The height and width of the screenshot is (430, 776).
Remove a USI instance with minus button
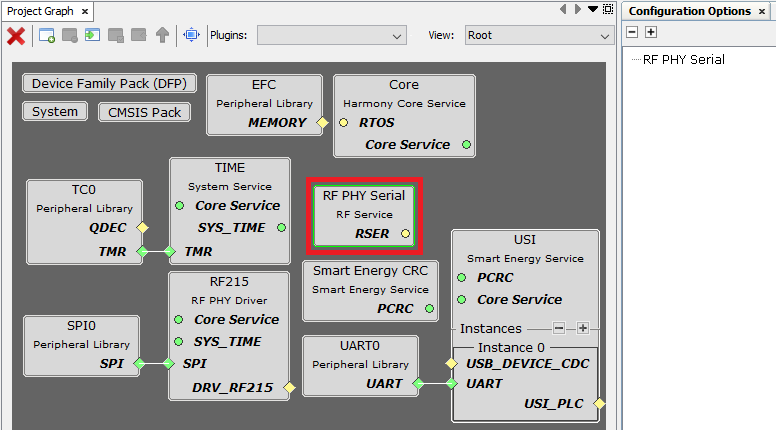tap(559, 328)
